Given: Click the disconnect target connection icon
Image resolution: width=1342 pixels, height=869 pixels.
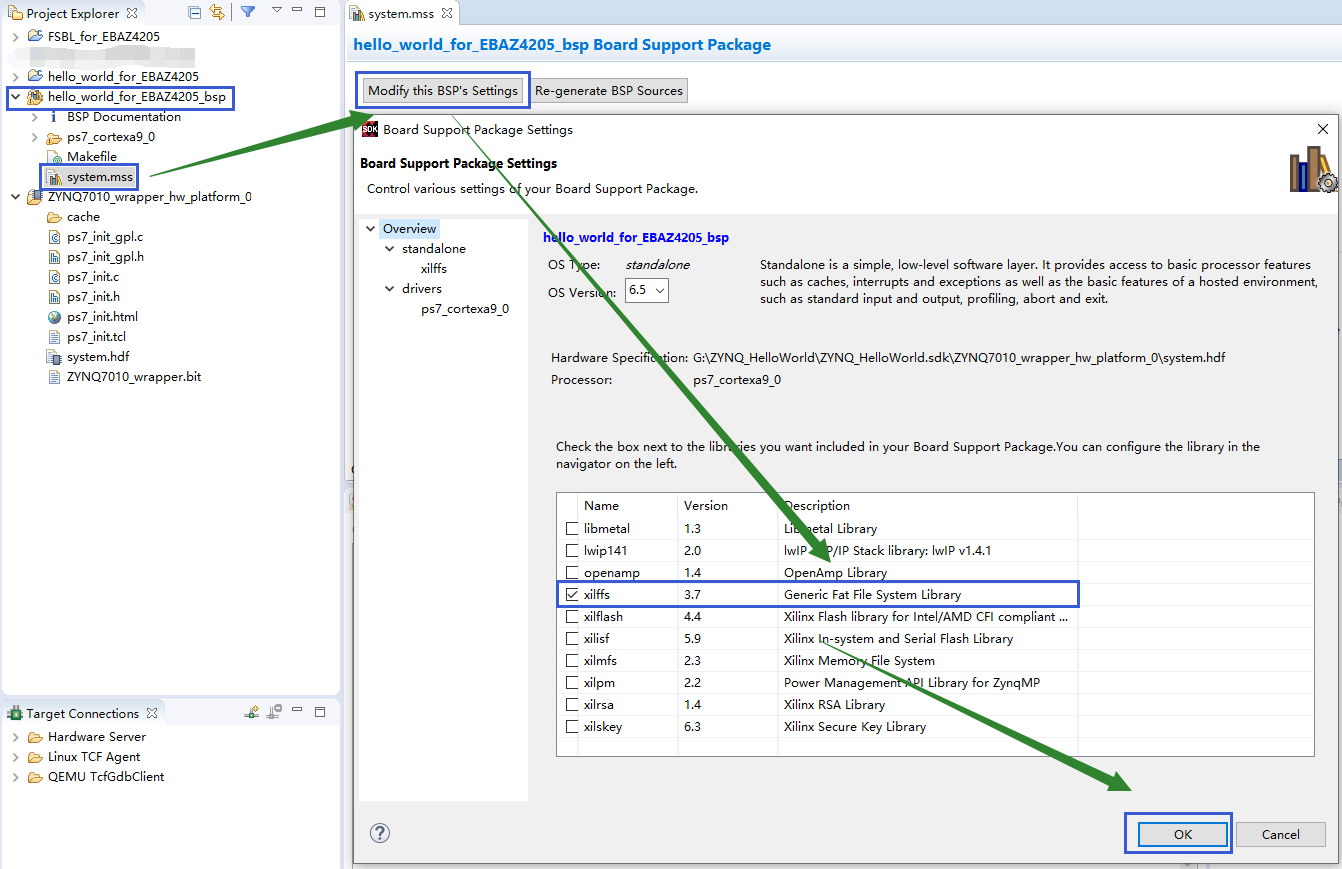Looking at the screenshot, I should [x=273, y=712].
